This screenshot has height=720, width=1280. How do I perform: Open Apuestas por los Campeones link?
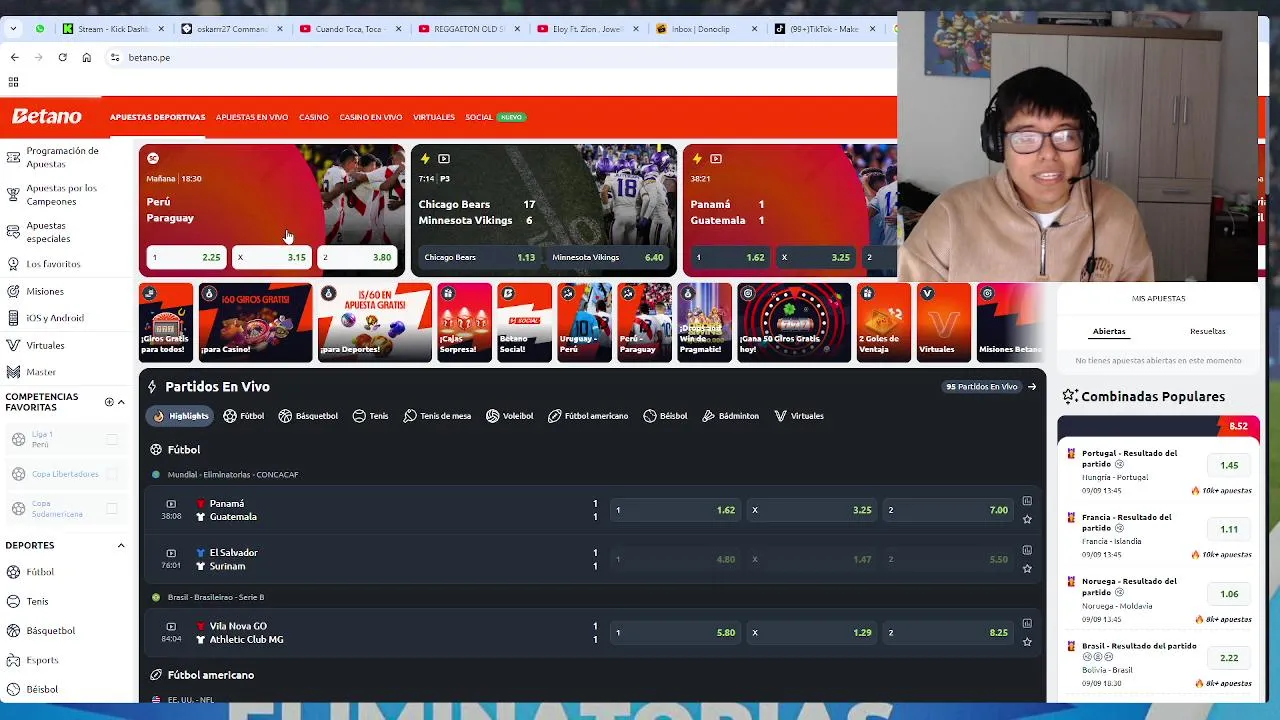[x=62, y=194]
